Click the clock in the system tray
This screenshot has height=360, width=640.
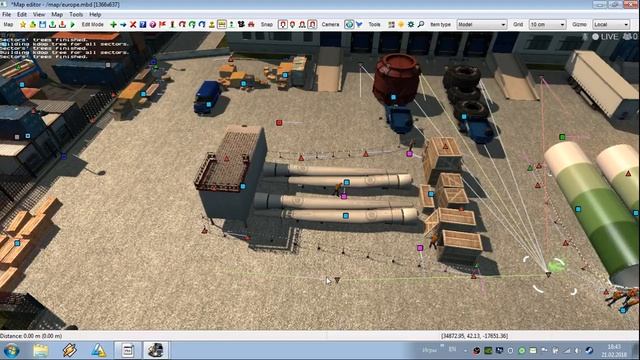(x=614, y=350)
